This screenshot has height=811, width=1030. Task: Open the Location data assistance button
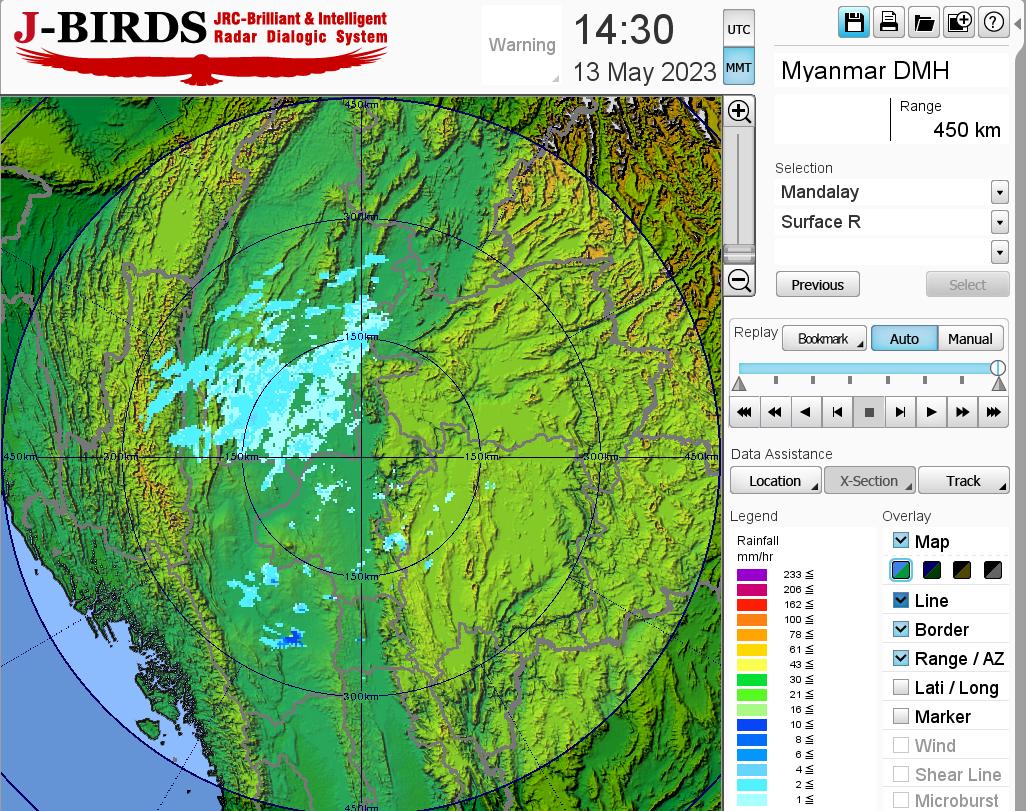click(775, 481)
